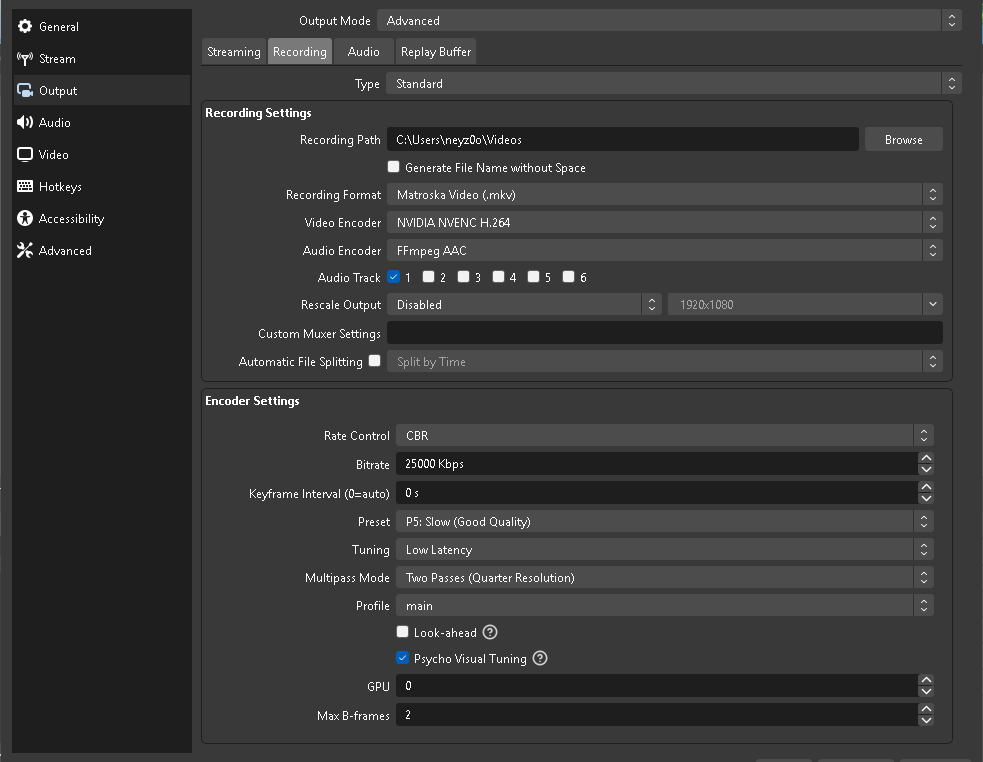Open the Preset P5 Slow dropdown
This screenshot has height=762, width=983.
(665, 521)
